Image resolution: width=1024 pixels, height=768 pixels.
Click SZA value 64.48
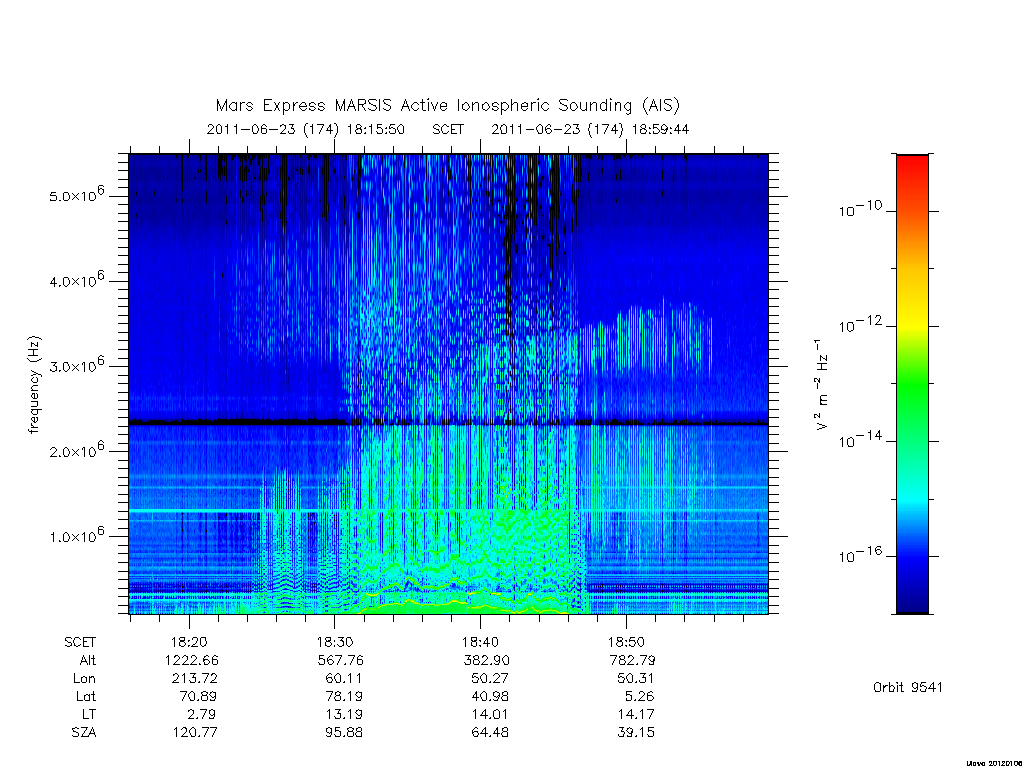click(x=489, y=733)
